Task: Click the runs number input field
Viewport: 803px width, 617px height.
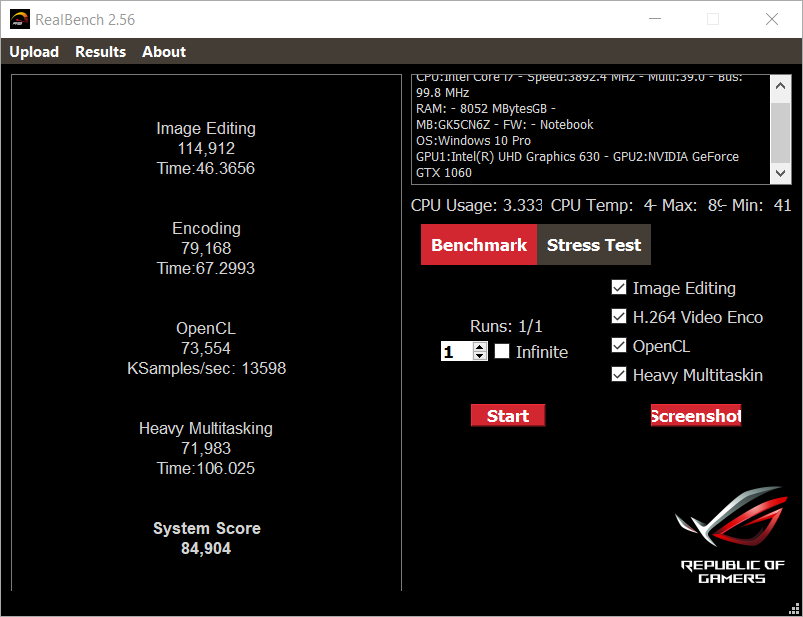Action: pyautogui.click(x=457, y=351)
